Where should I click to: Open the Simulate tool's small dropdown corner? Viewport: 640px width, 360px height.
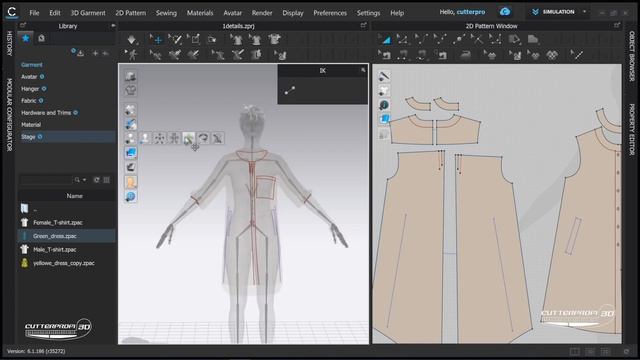(138, 43)
